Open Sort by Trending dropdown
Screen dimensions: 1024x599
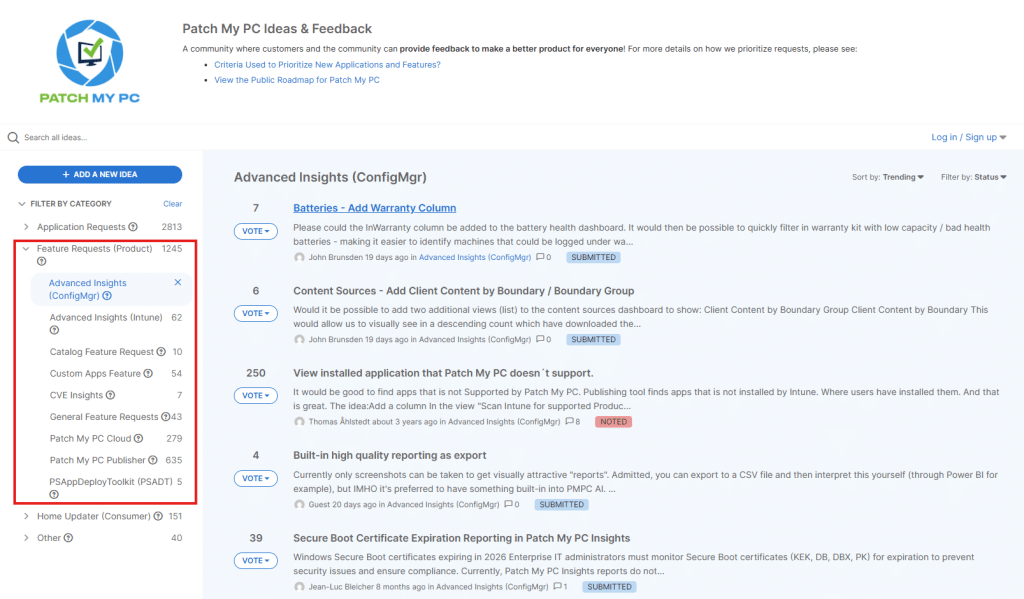pos(902,177)
